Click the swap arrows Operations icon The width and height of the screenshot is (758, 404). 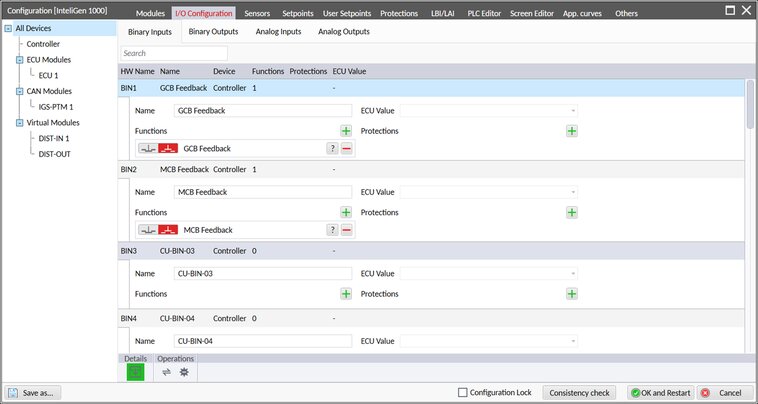(167, 372)
